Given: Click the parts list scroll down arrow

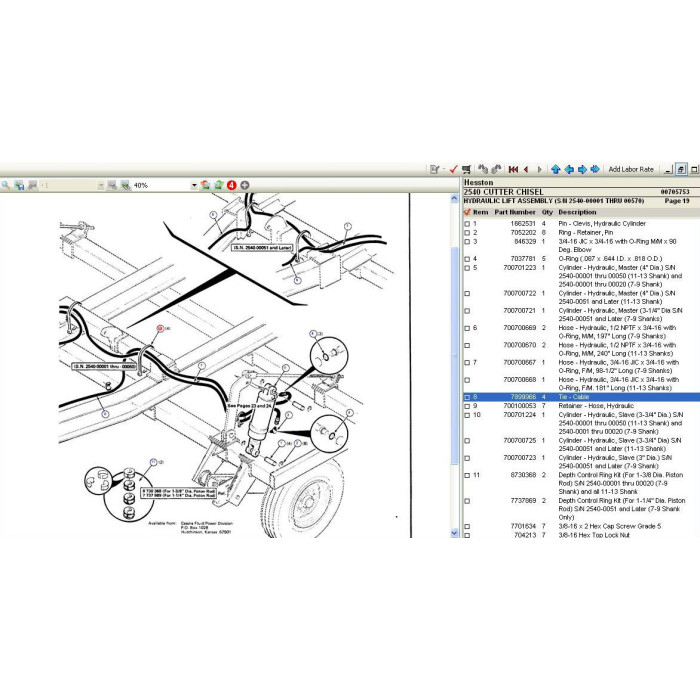Looking at the screenshot, I should 454,533.
